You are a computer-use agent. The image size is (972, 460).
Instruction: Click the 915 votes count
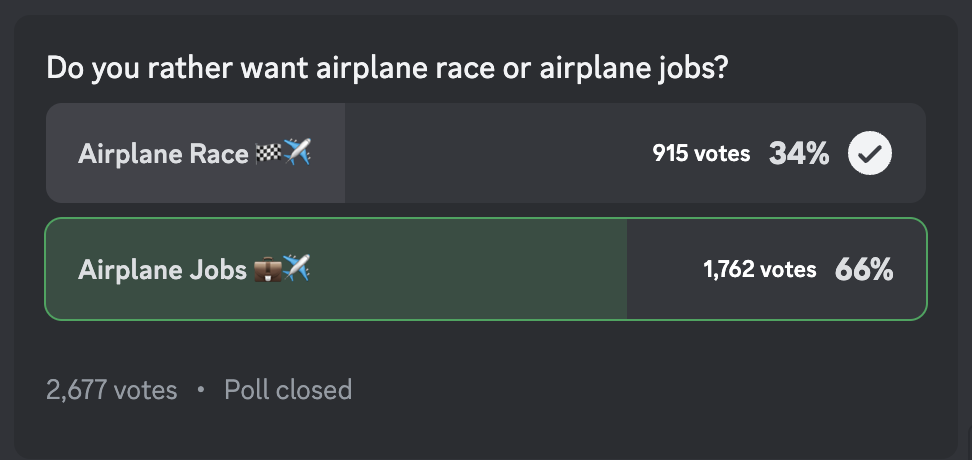pos(701,153)
